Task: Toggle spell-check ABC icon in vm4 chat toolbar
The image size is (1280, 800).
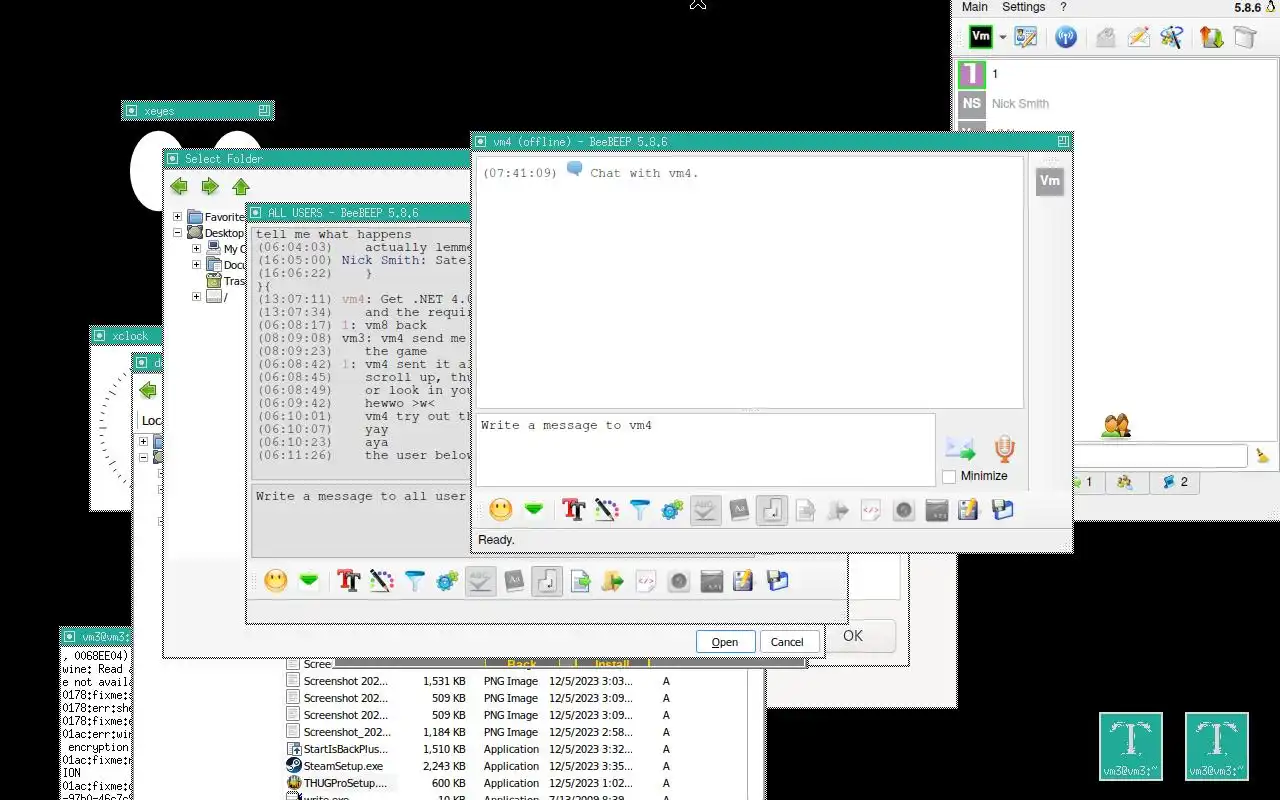Action: pyautogui.click(x=705, y=510)
